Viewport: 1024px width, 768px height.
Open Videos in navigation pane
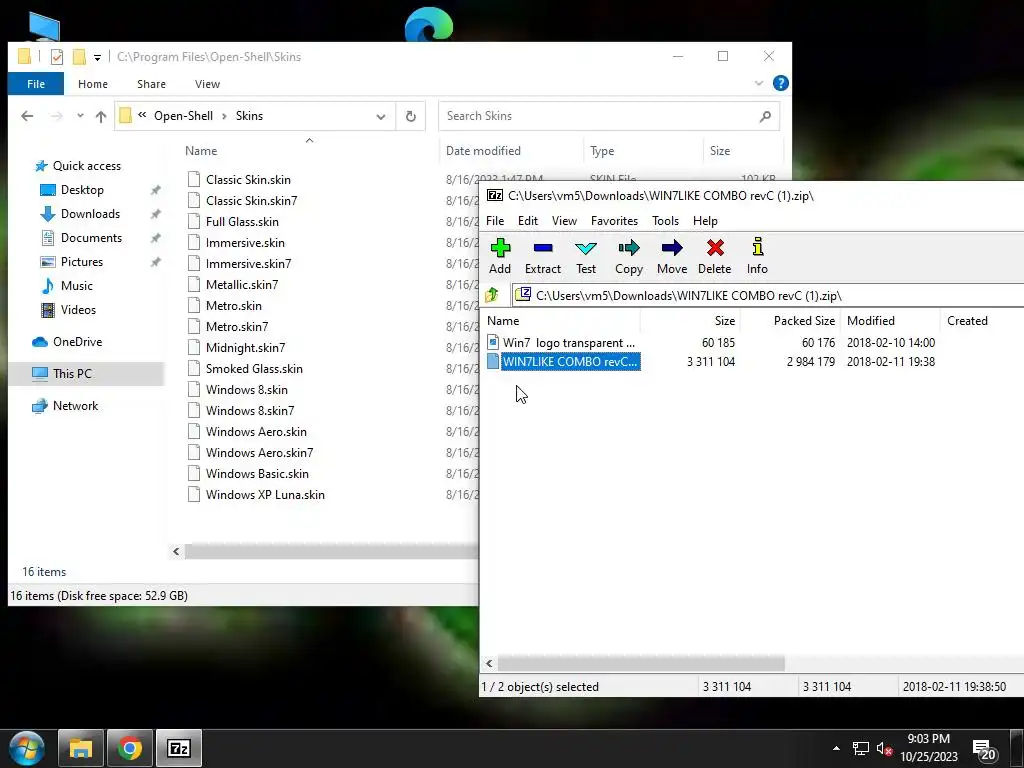(x=78, y=310)
